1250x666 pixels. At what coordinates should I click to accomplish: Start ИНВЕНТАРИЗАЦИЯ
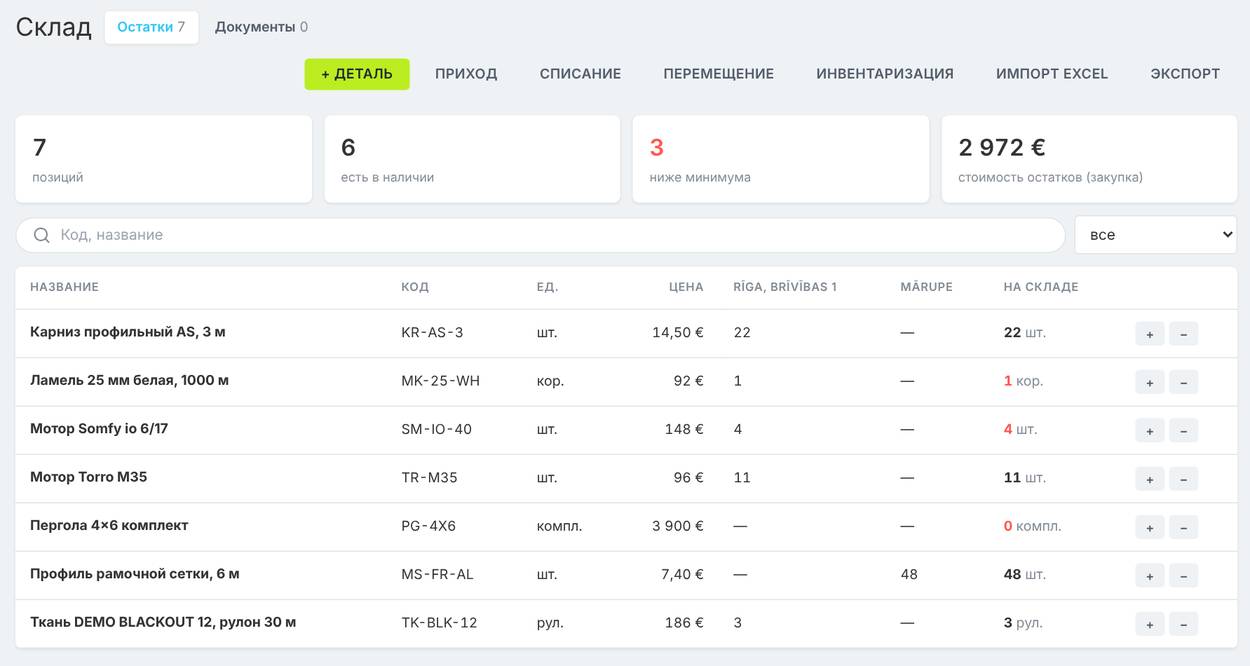coord(885,74)
